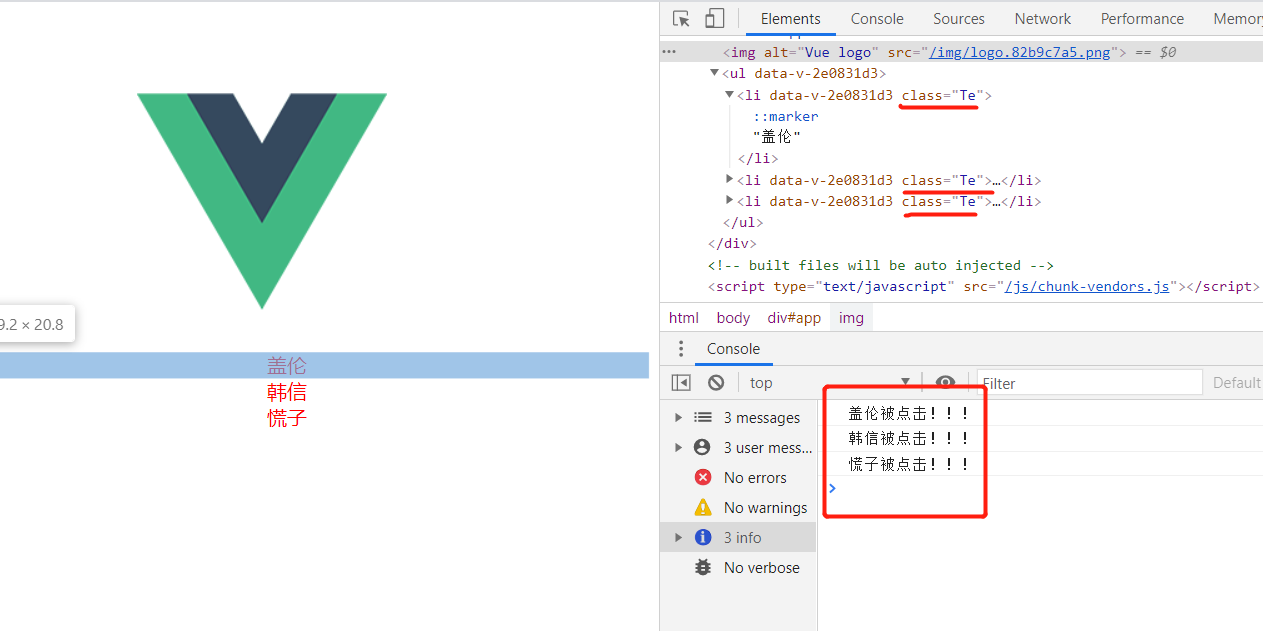Switch to the Network tab
1263x631 pixels.
(1043, 18)
